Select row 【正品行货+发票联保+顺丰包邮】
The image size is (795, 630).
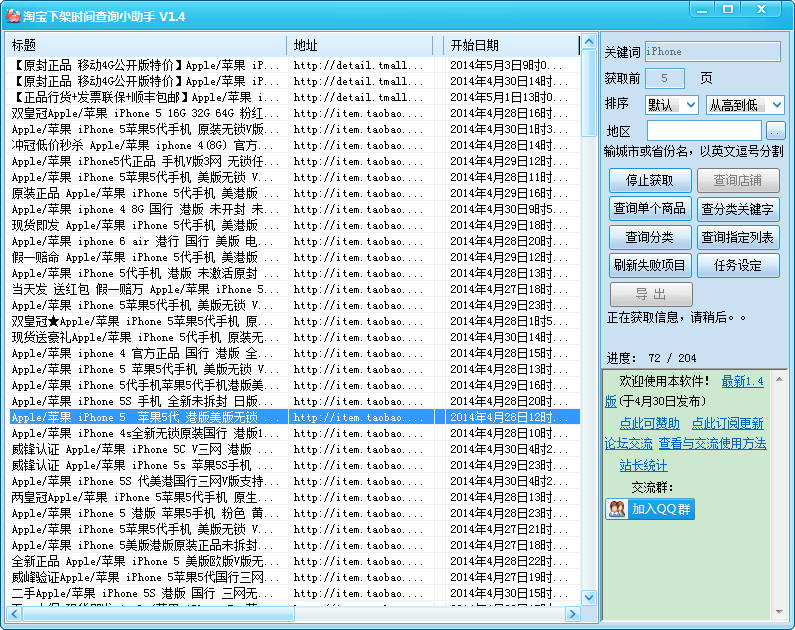click(x=295, y=97)
